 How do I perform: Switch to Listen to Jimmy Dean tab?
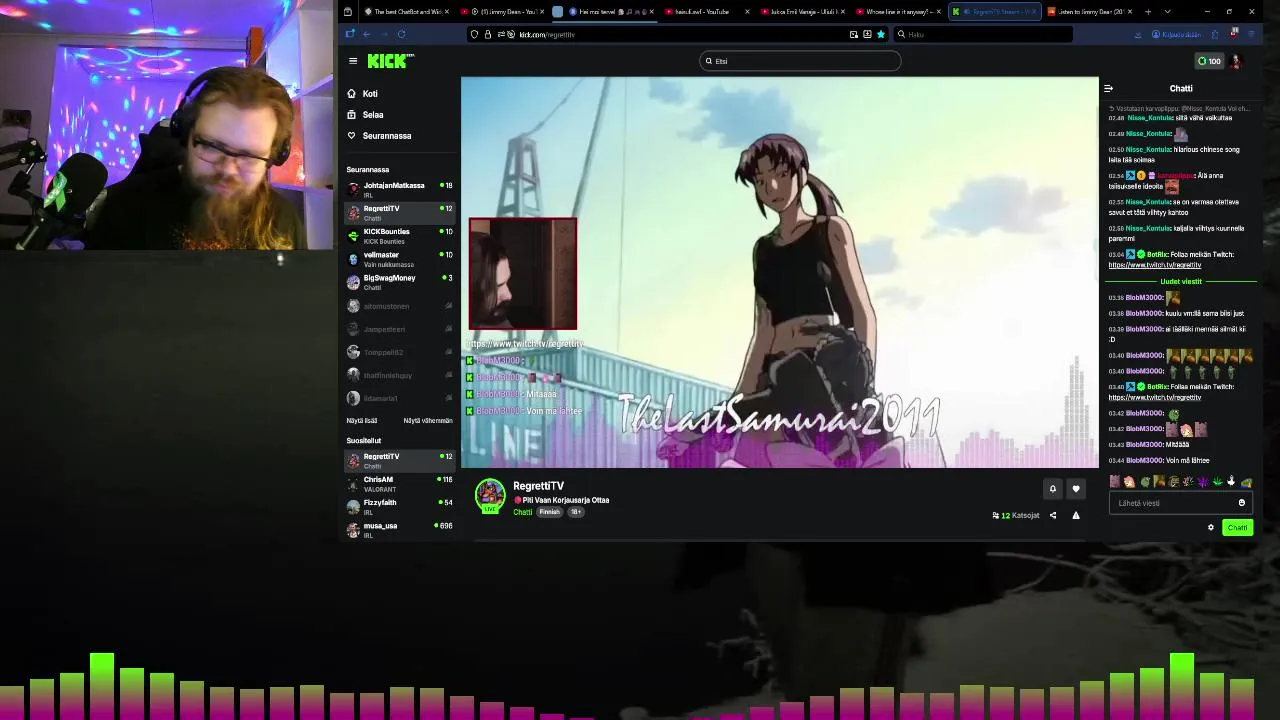[1088, 12]
